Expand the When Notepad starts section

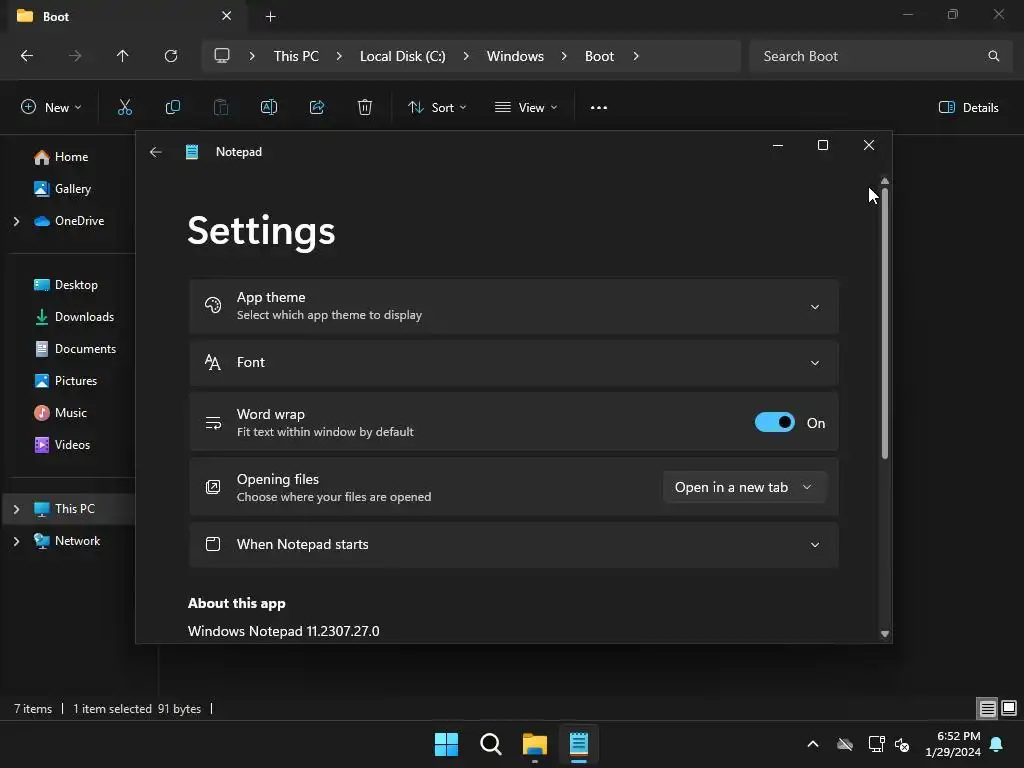(814, 545)
